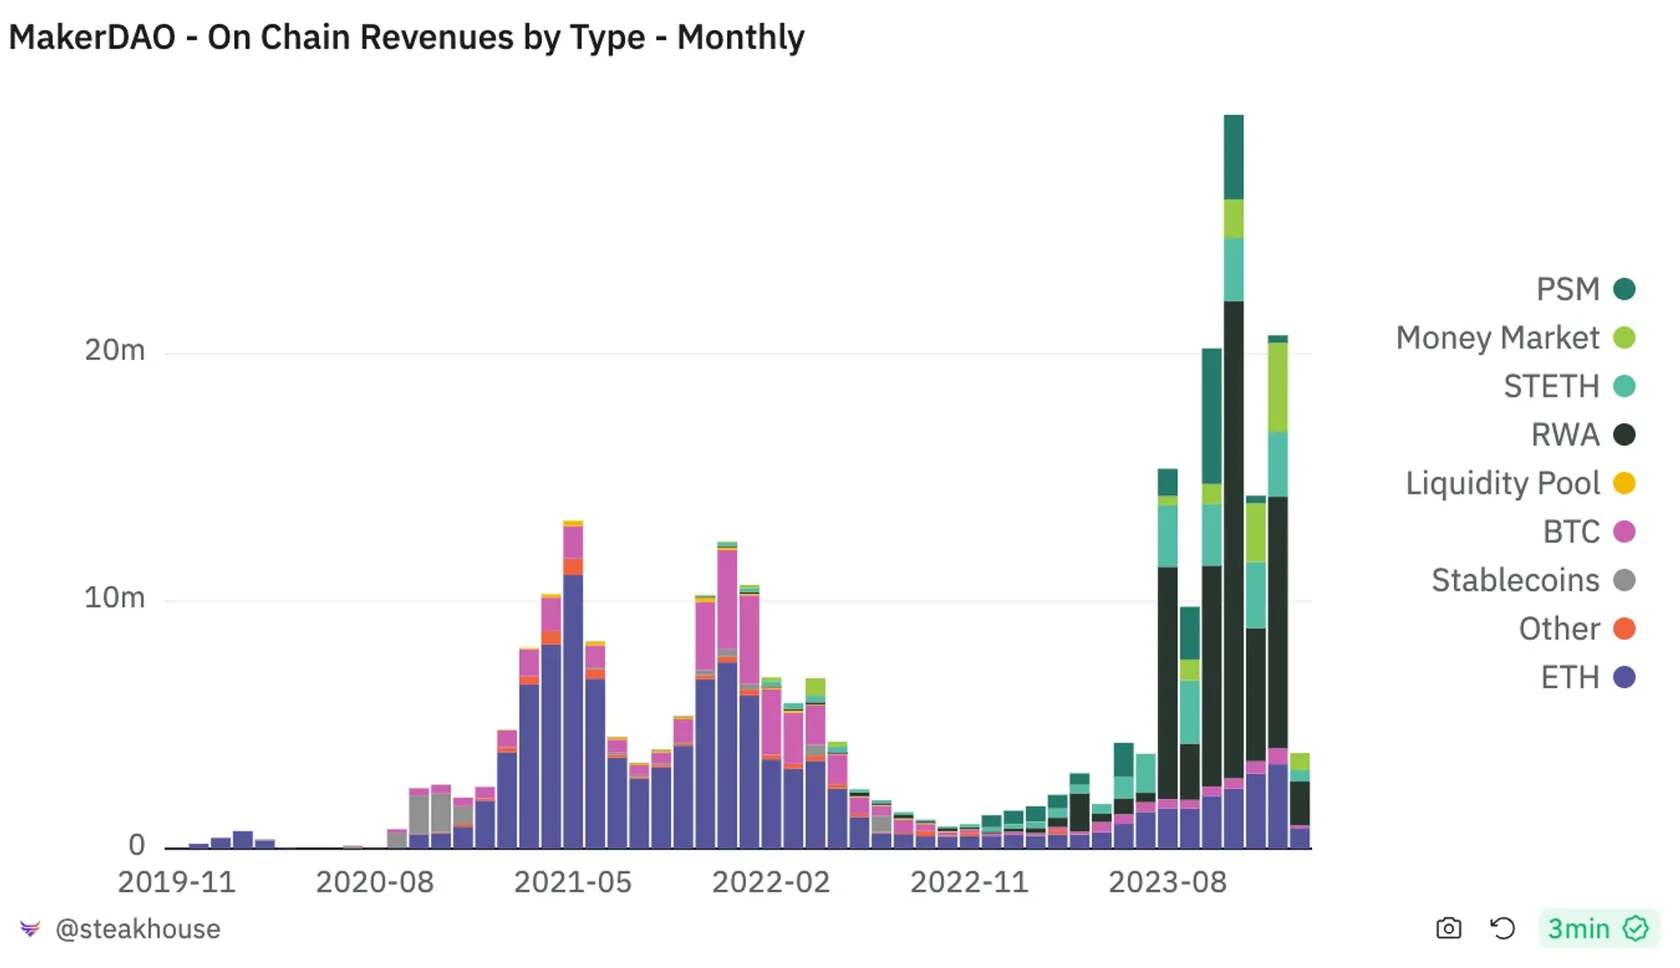Click the 2021-05 peak bar's ETH segment
The height and width of the screenshot is (968, 1680).
click(x=573, y=711)
